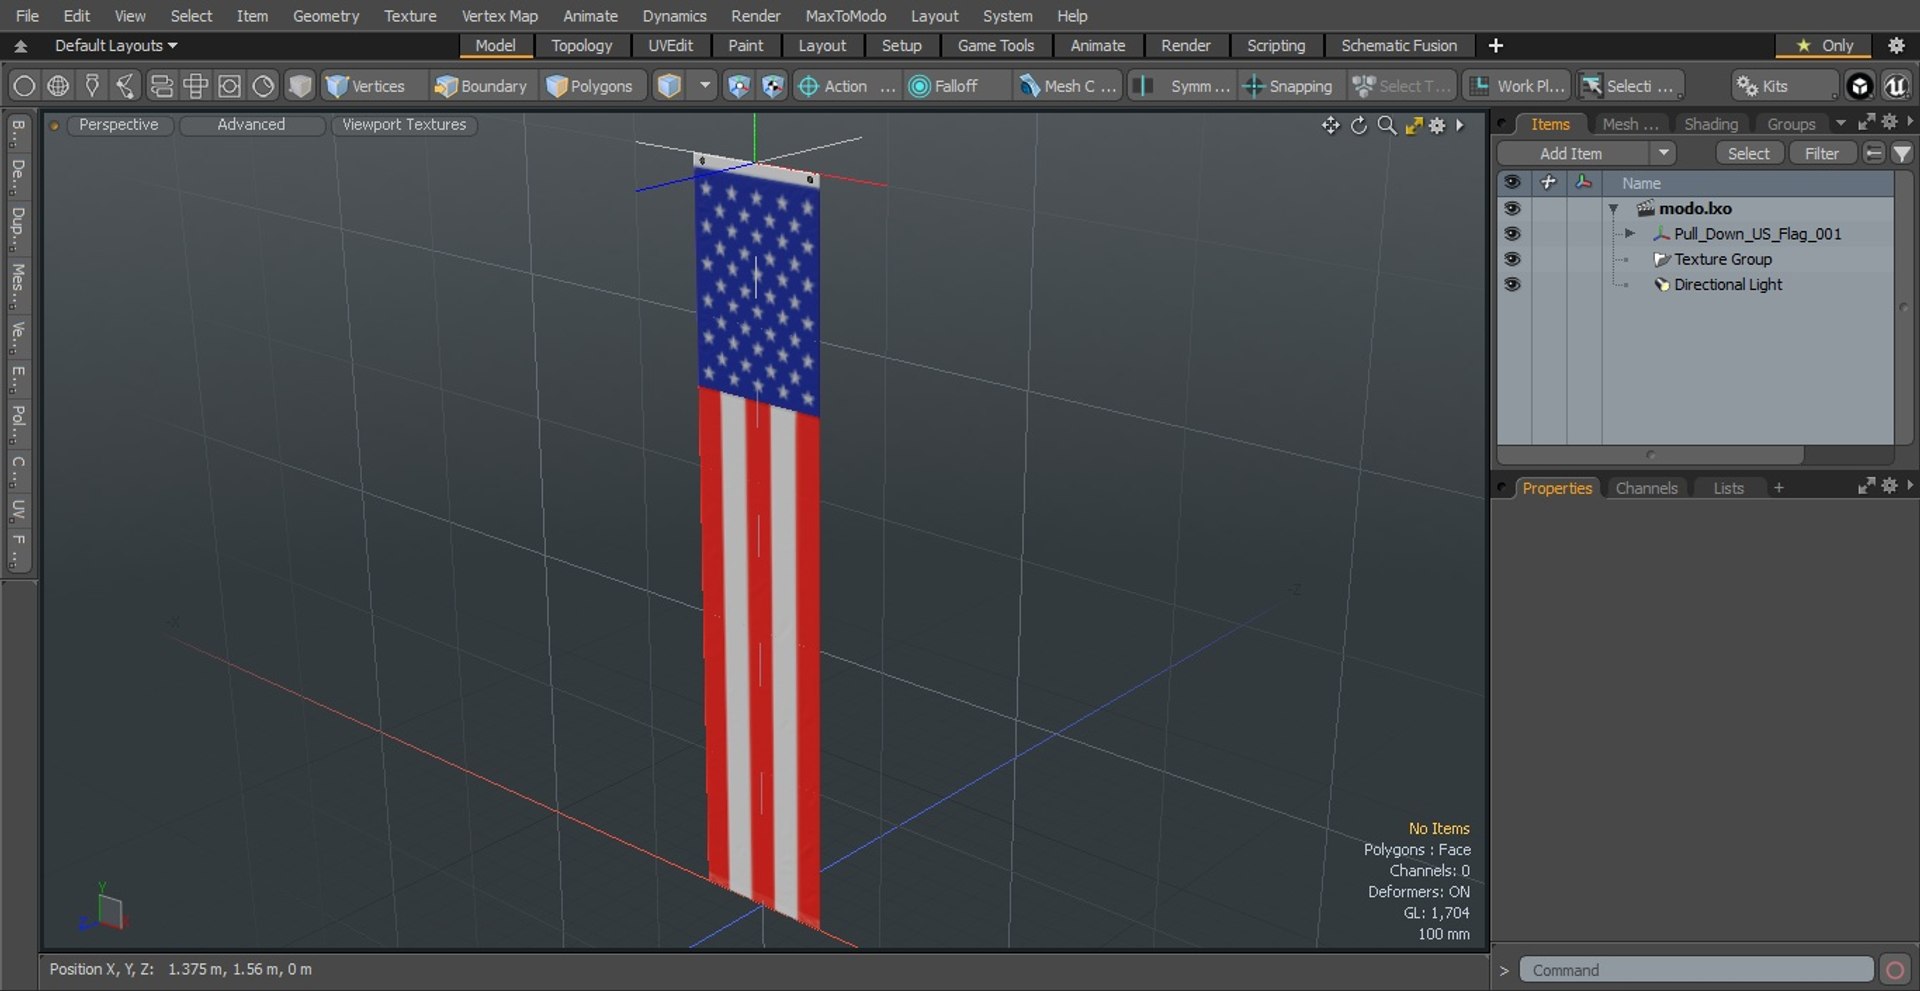Open the Mesh Constraint menu
1920x991 pixels.
(x=1068, y=86)
